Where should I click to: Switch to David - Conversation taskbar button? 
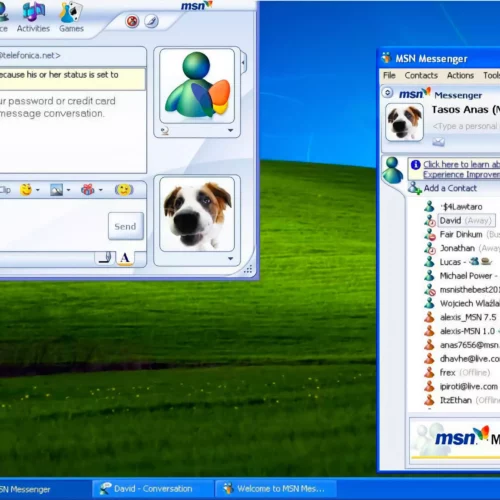[x=152, y=489]
